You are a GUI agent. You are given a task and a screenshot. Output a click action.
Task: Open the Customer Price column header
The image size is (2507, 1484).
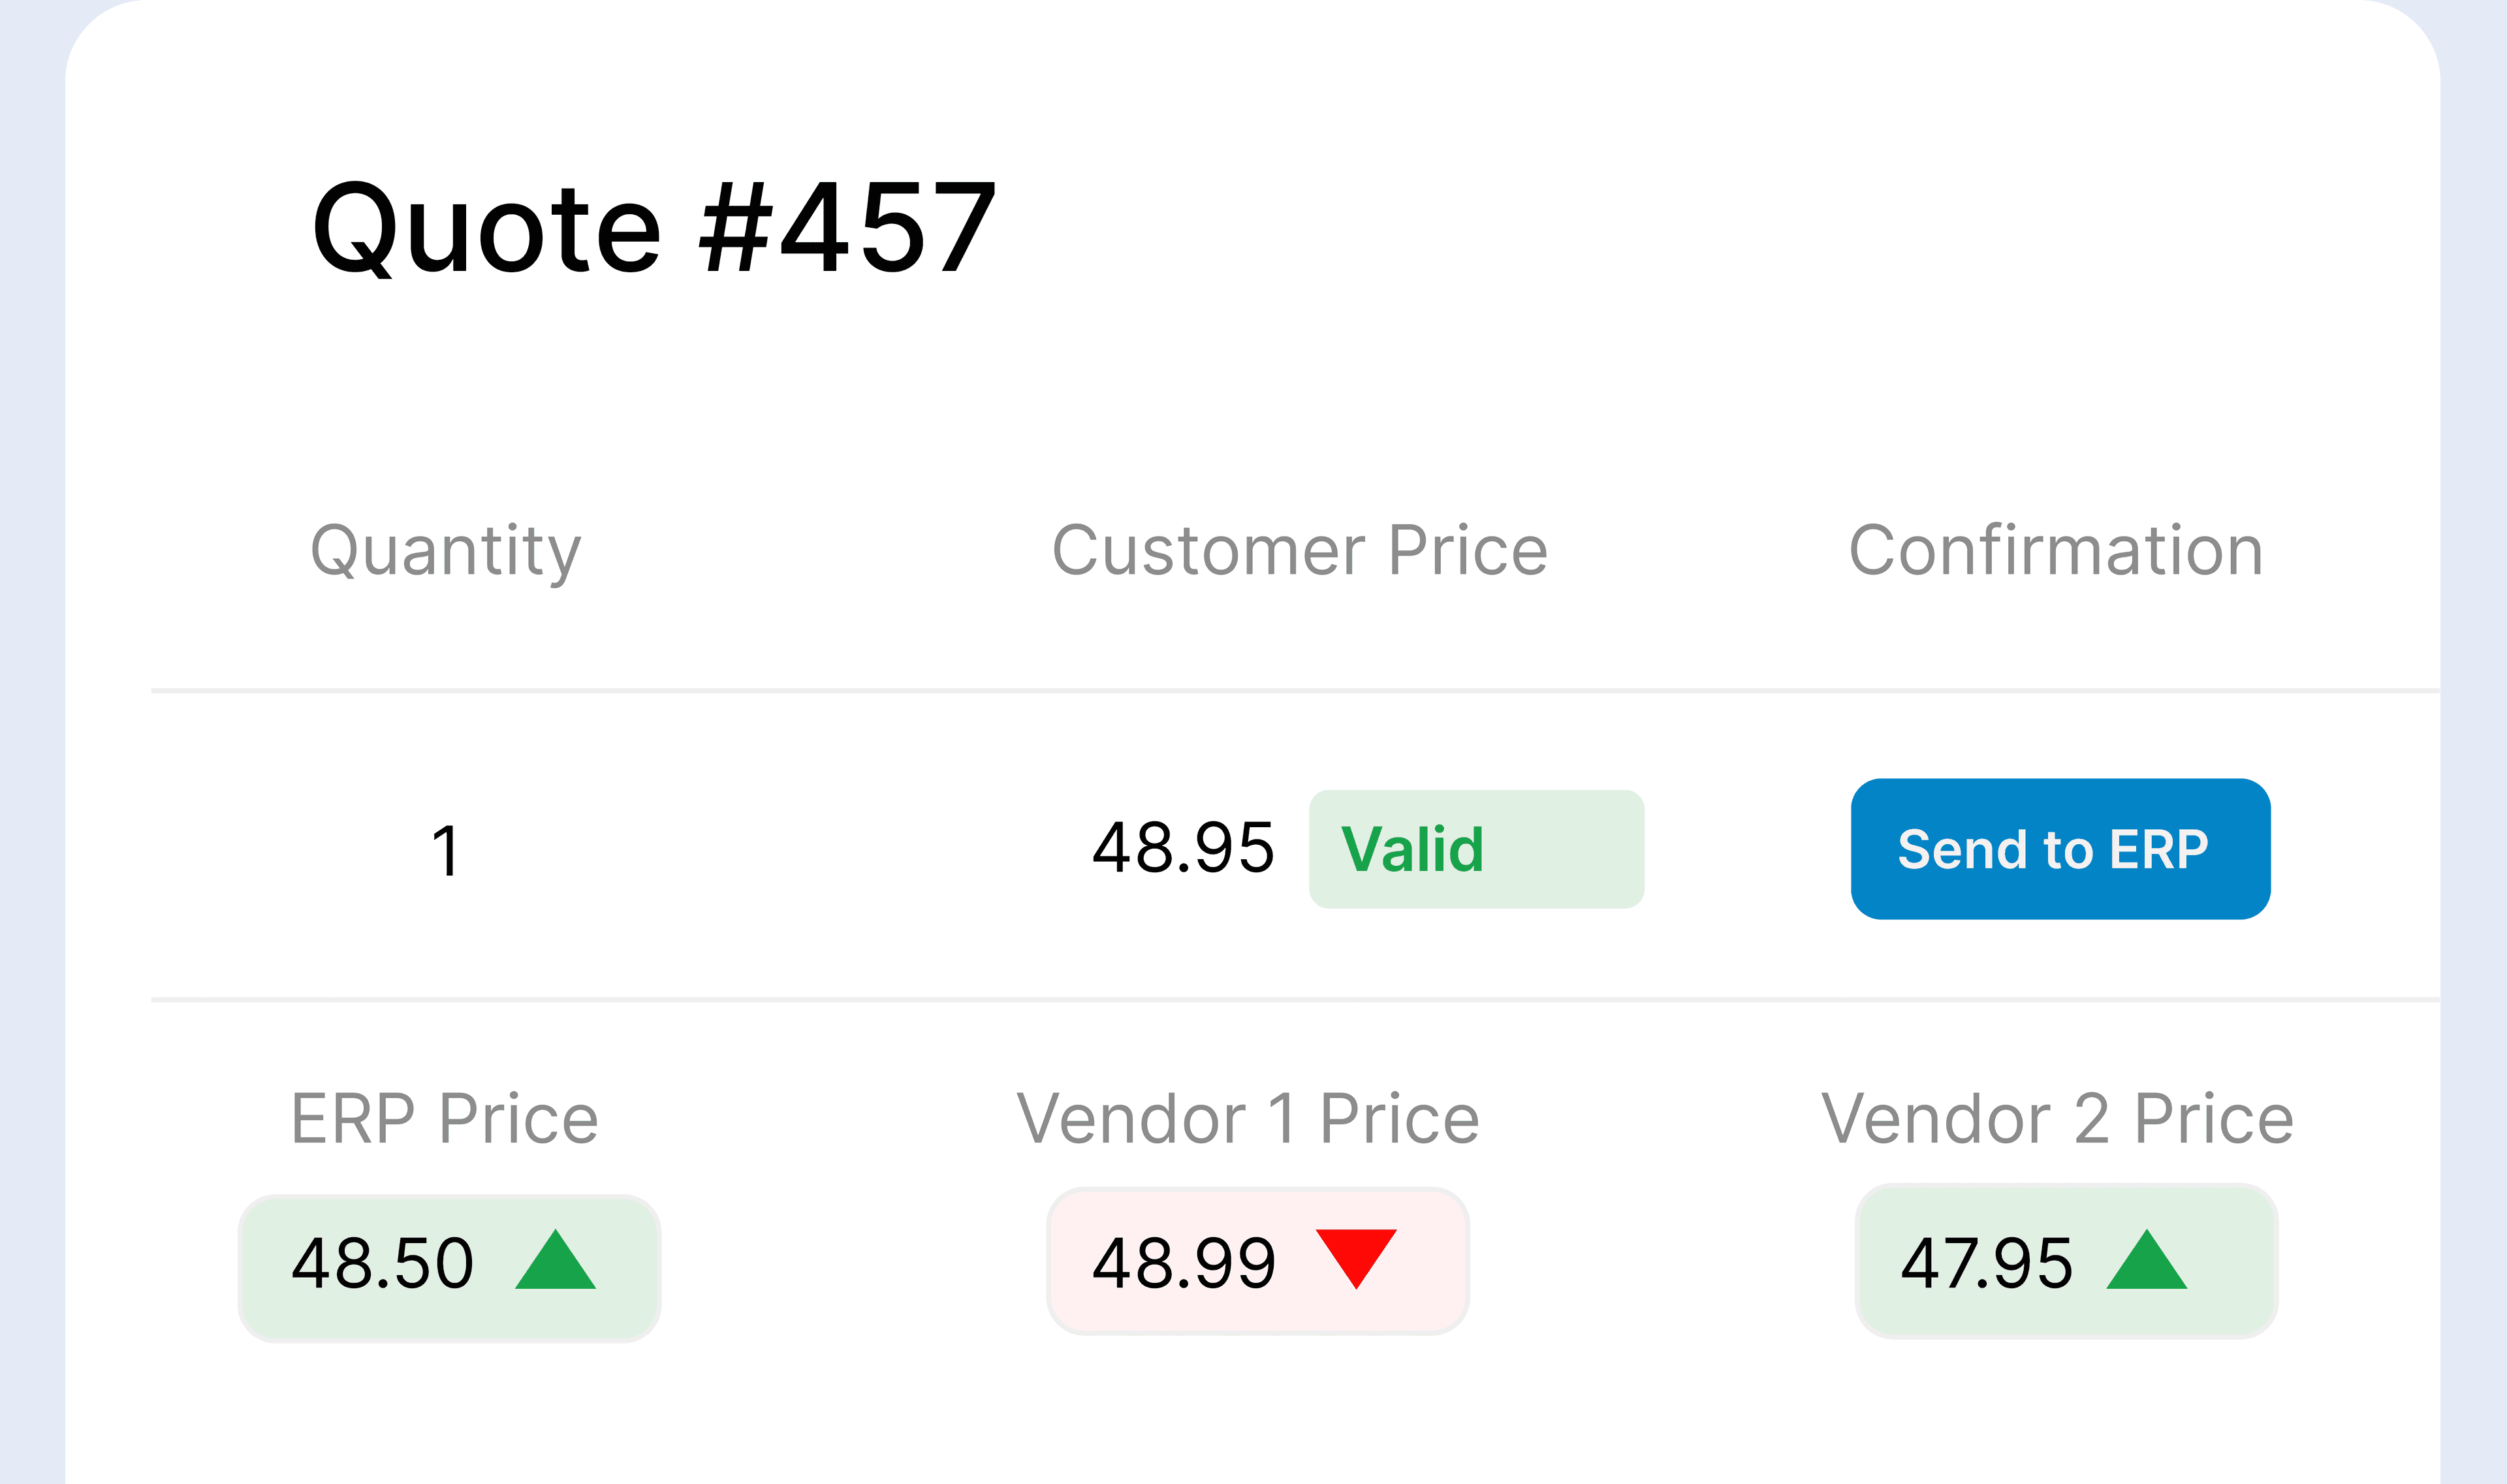1301,548
